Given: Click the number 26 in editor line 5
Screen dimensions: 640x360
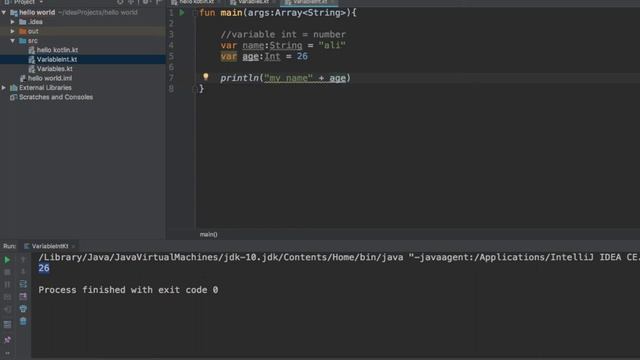Looking at the screenshot, I should click(x=302, y=56).
